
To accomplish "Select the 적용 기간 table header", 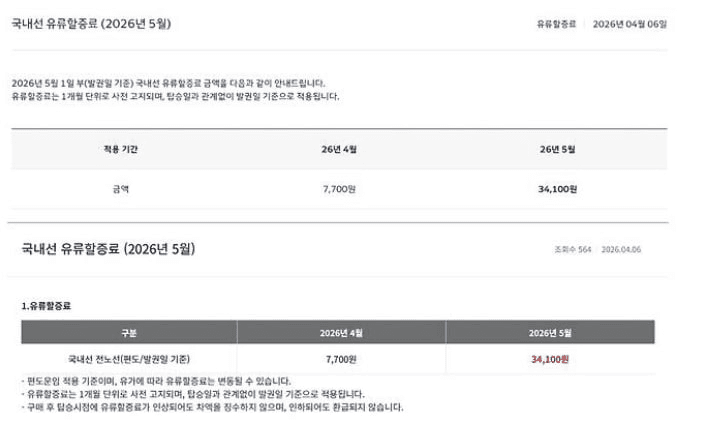I will coord(118,149).
